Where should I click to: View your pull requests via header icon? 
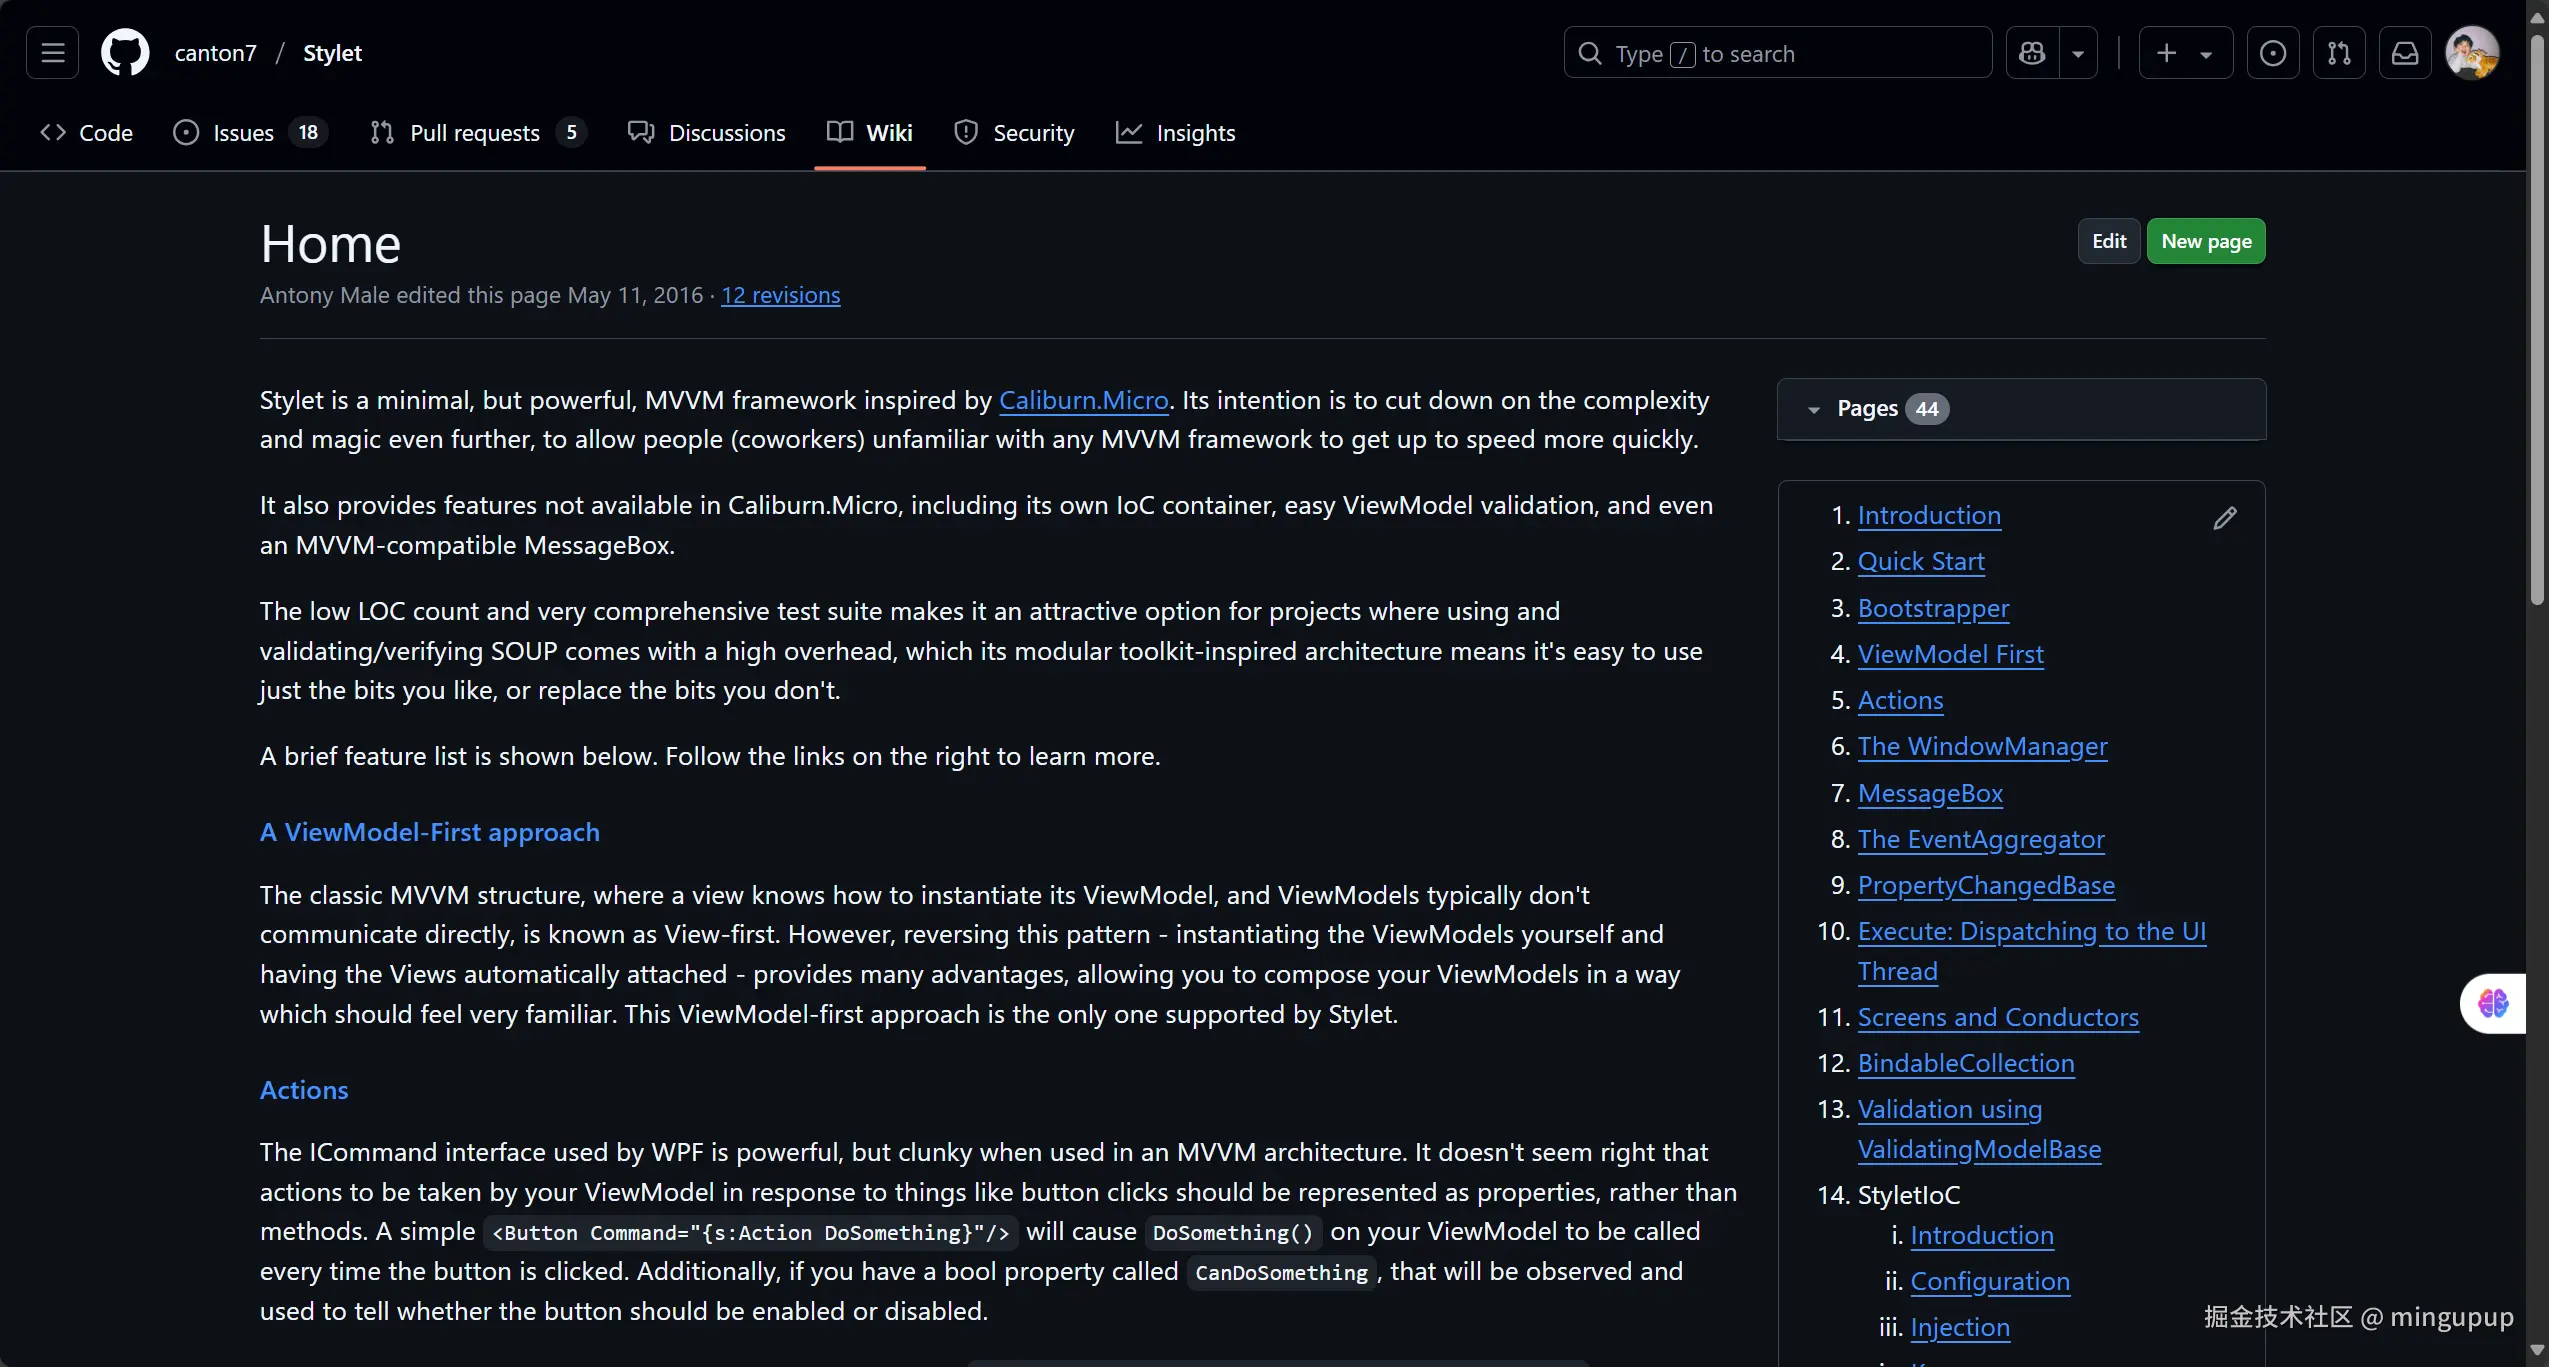[2339, 53]
